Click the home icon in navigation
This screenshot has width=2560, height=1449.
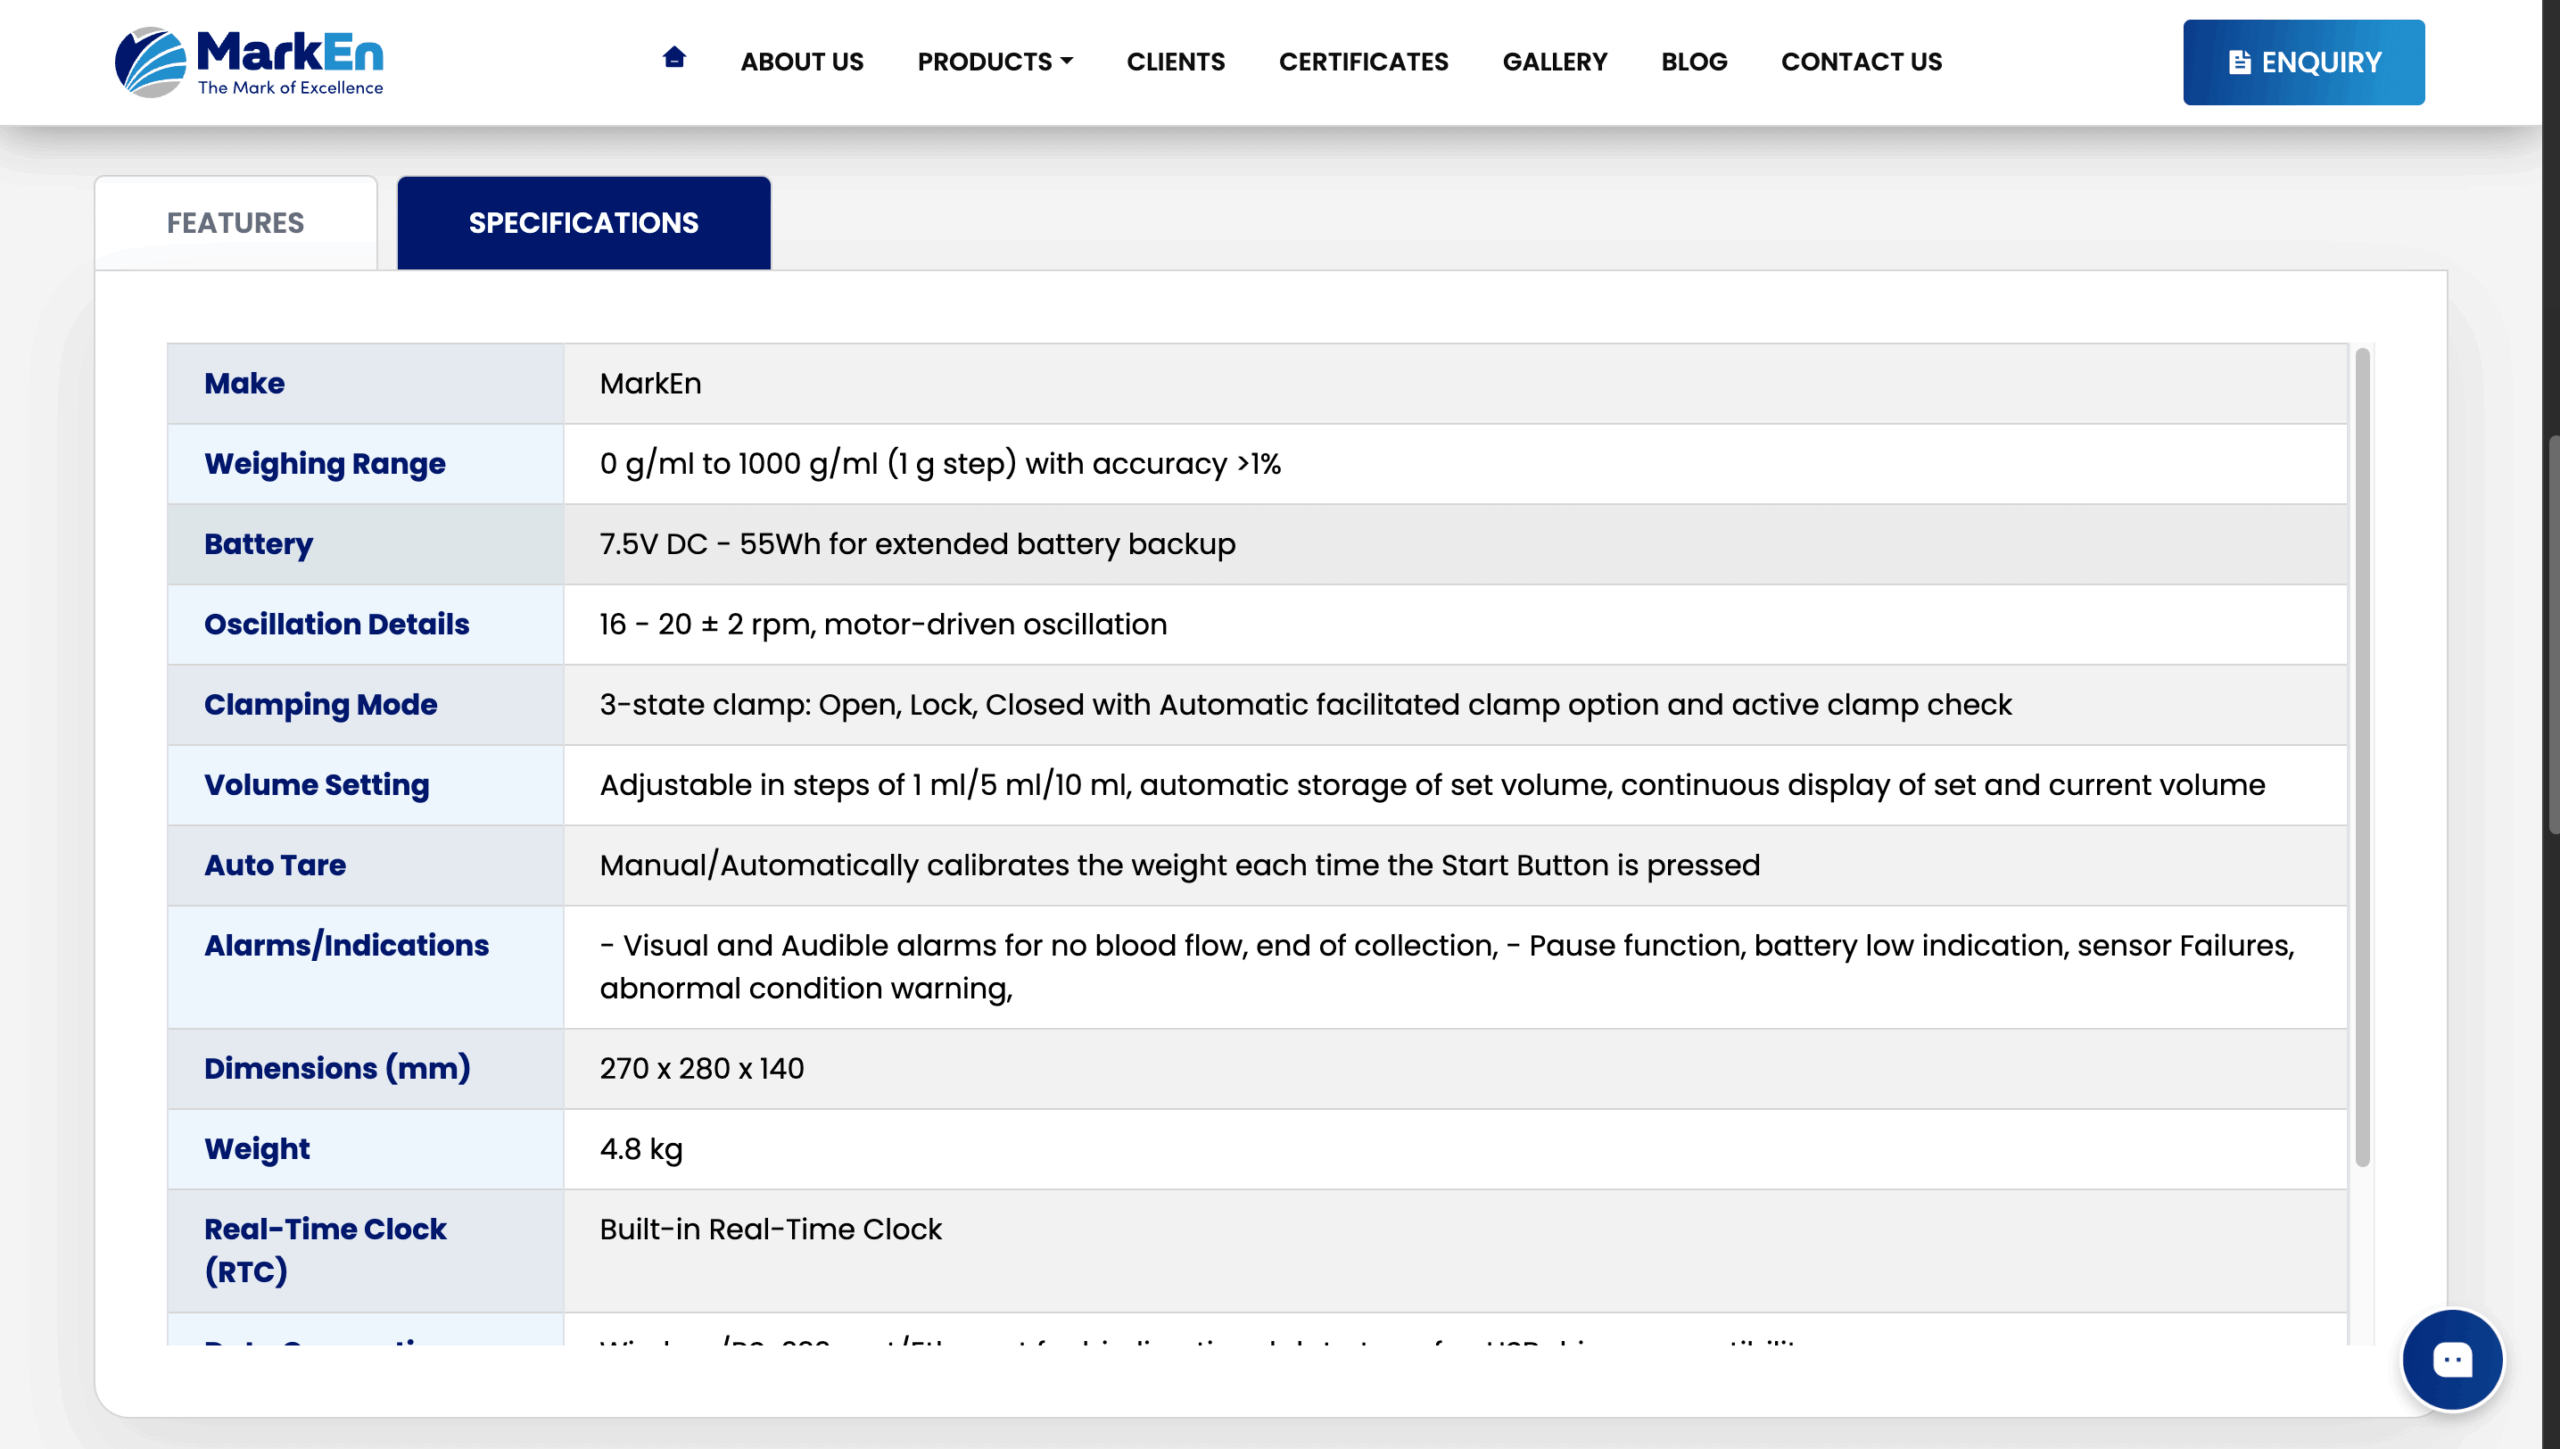point(674,58)
